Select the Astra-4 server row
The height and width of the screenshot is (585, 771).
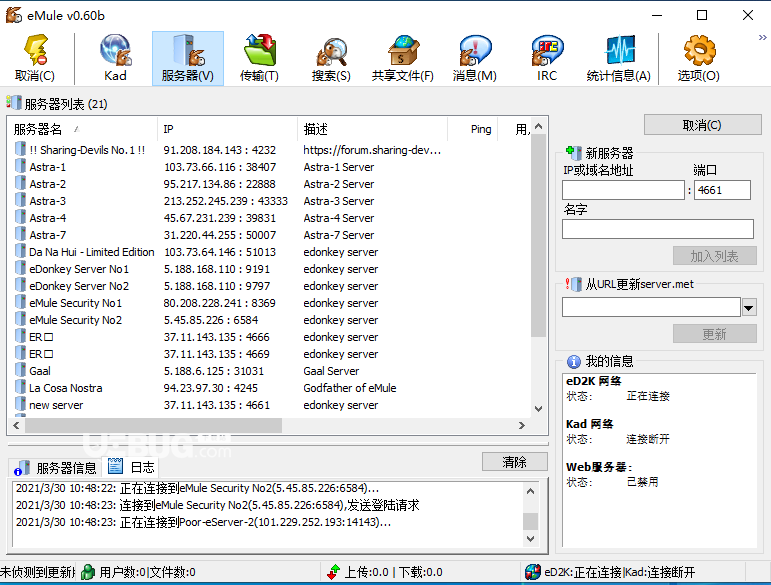(x=269, y=217)
